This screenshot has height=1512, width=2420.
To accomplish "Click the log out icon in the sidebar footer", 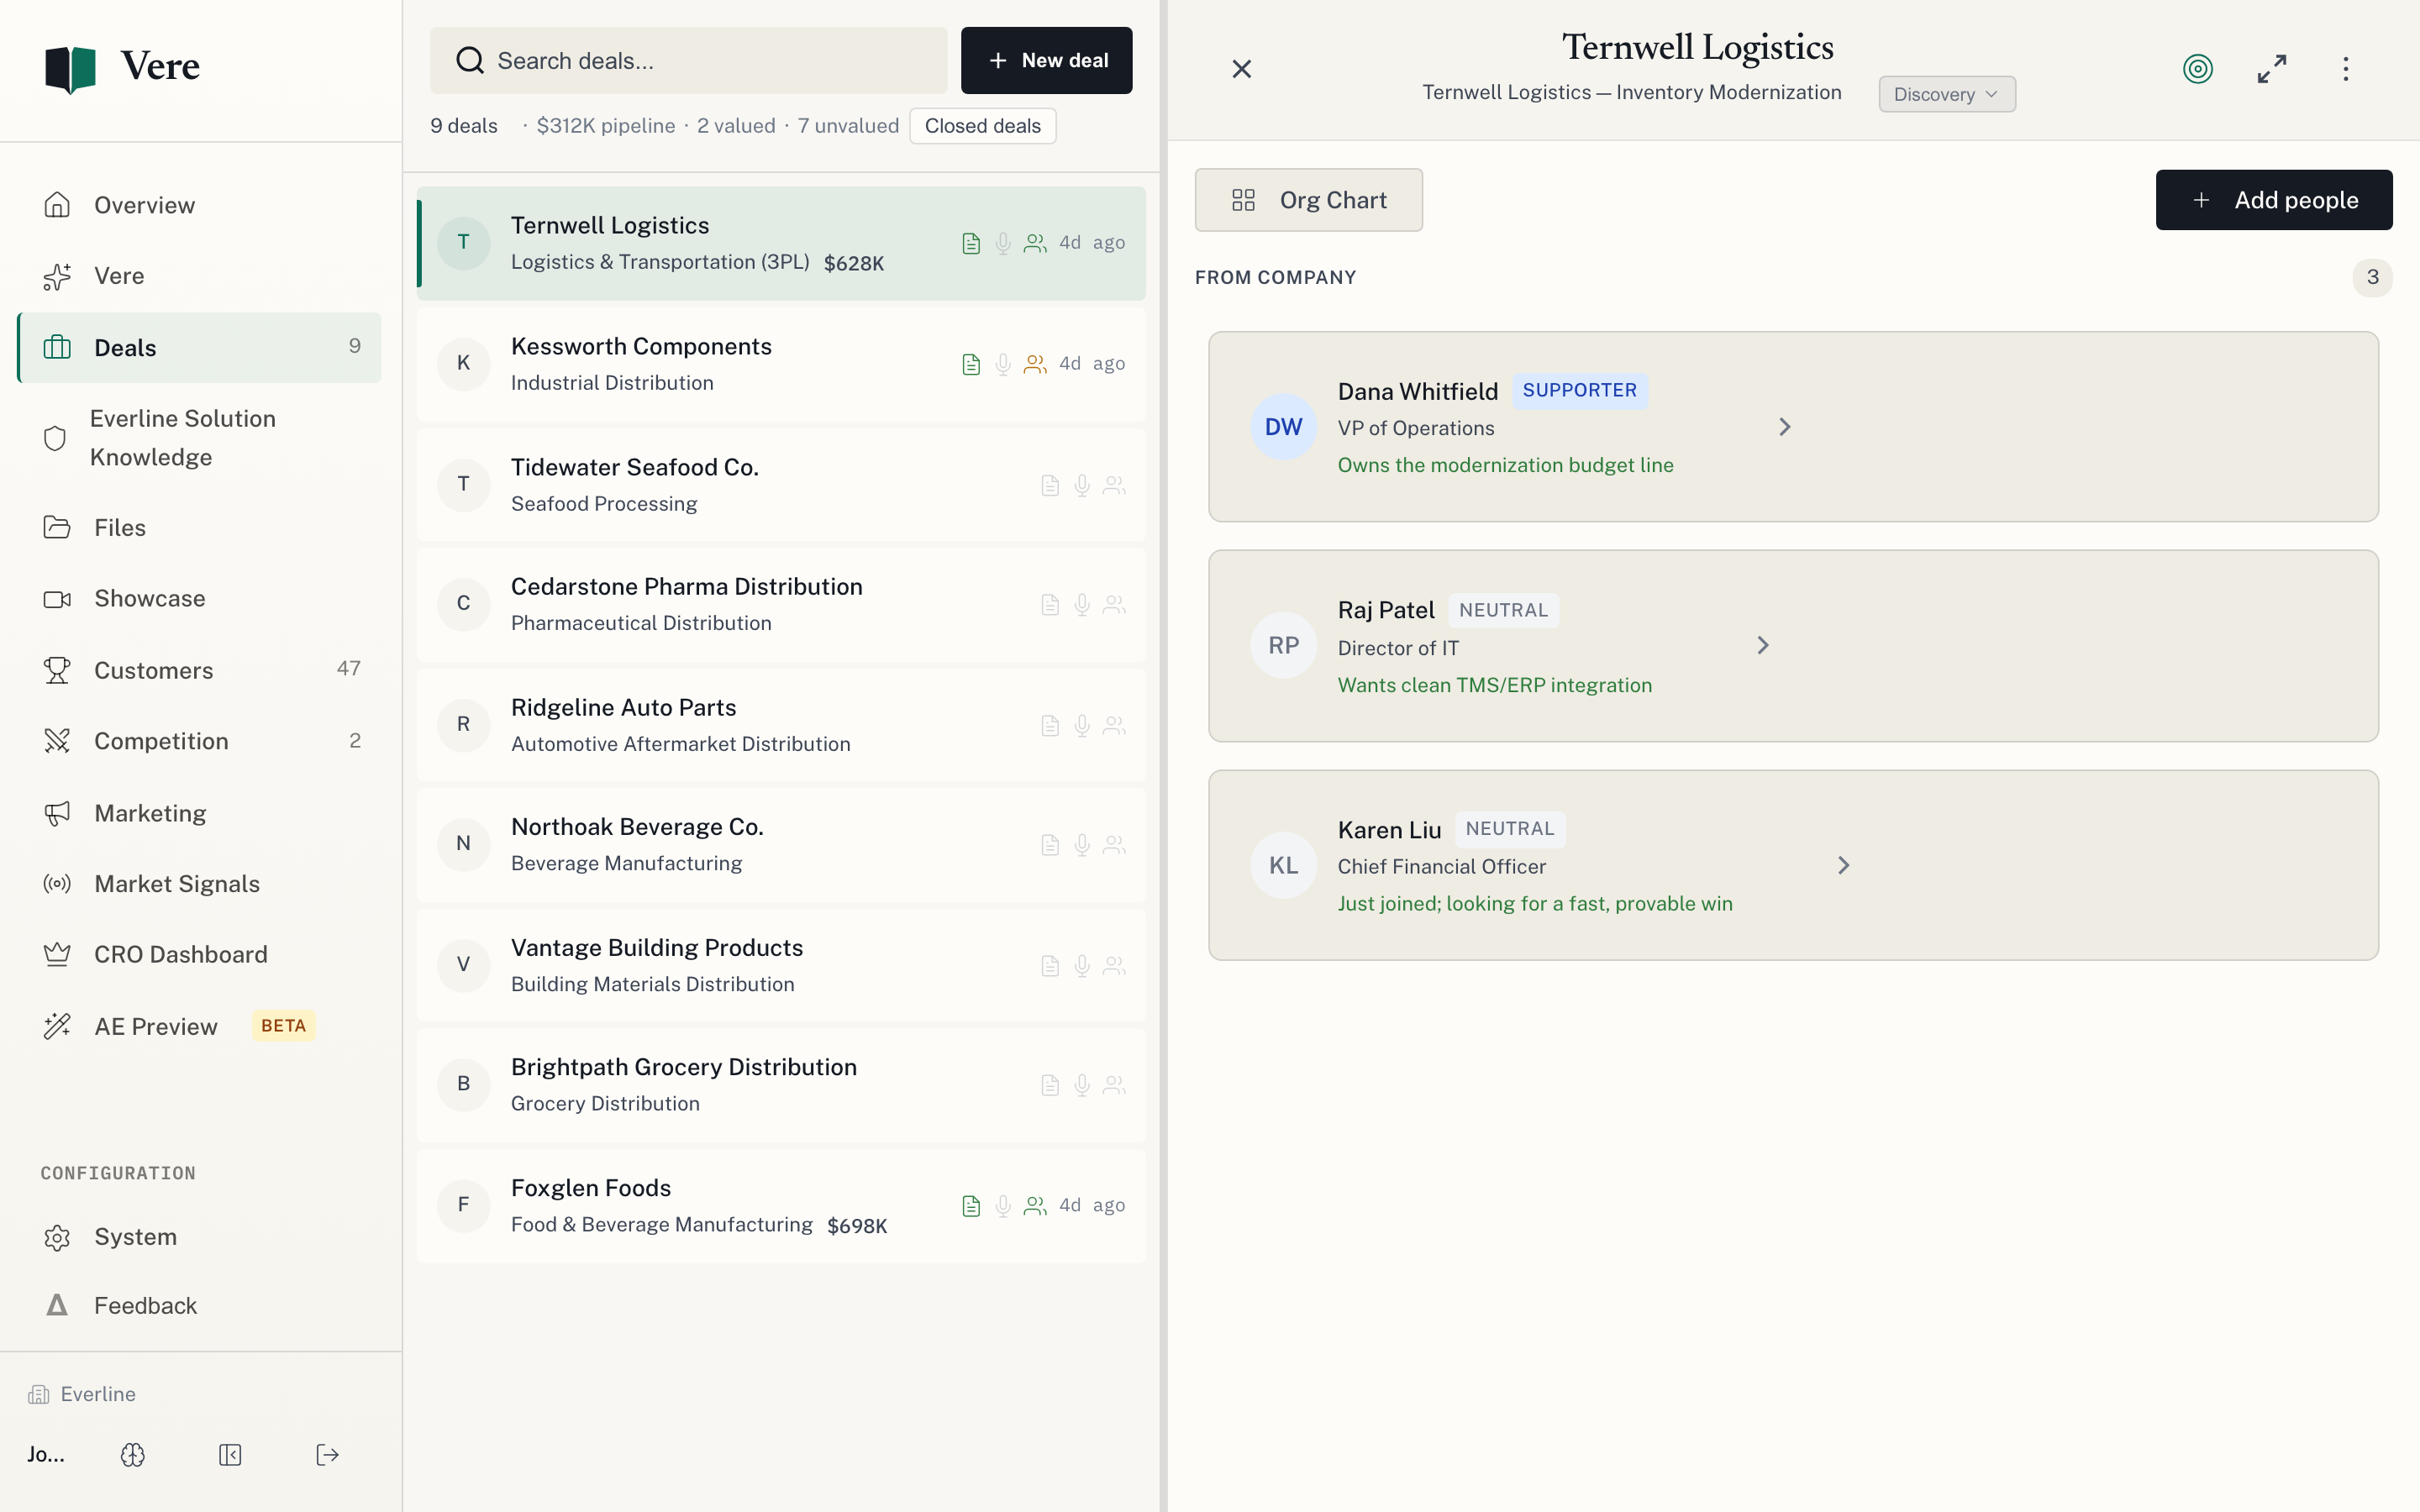I will coord(327,1455).
